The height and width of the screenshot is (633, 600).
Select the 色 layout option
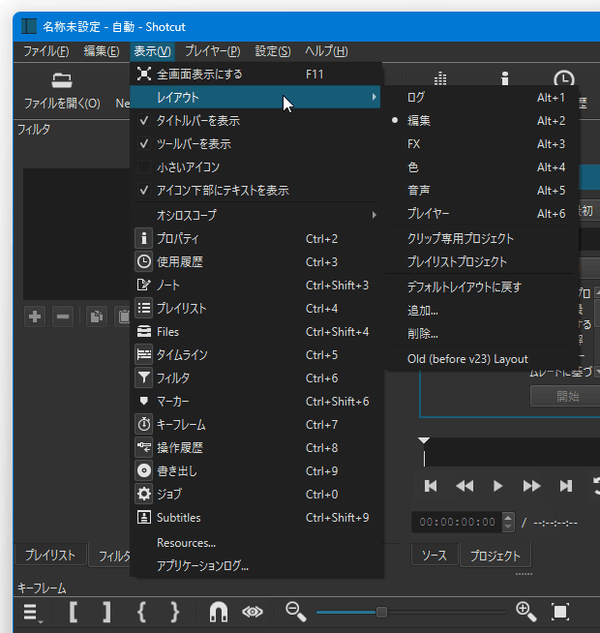click(482, 167)
